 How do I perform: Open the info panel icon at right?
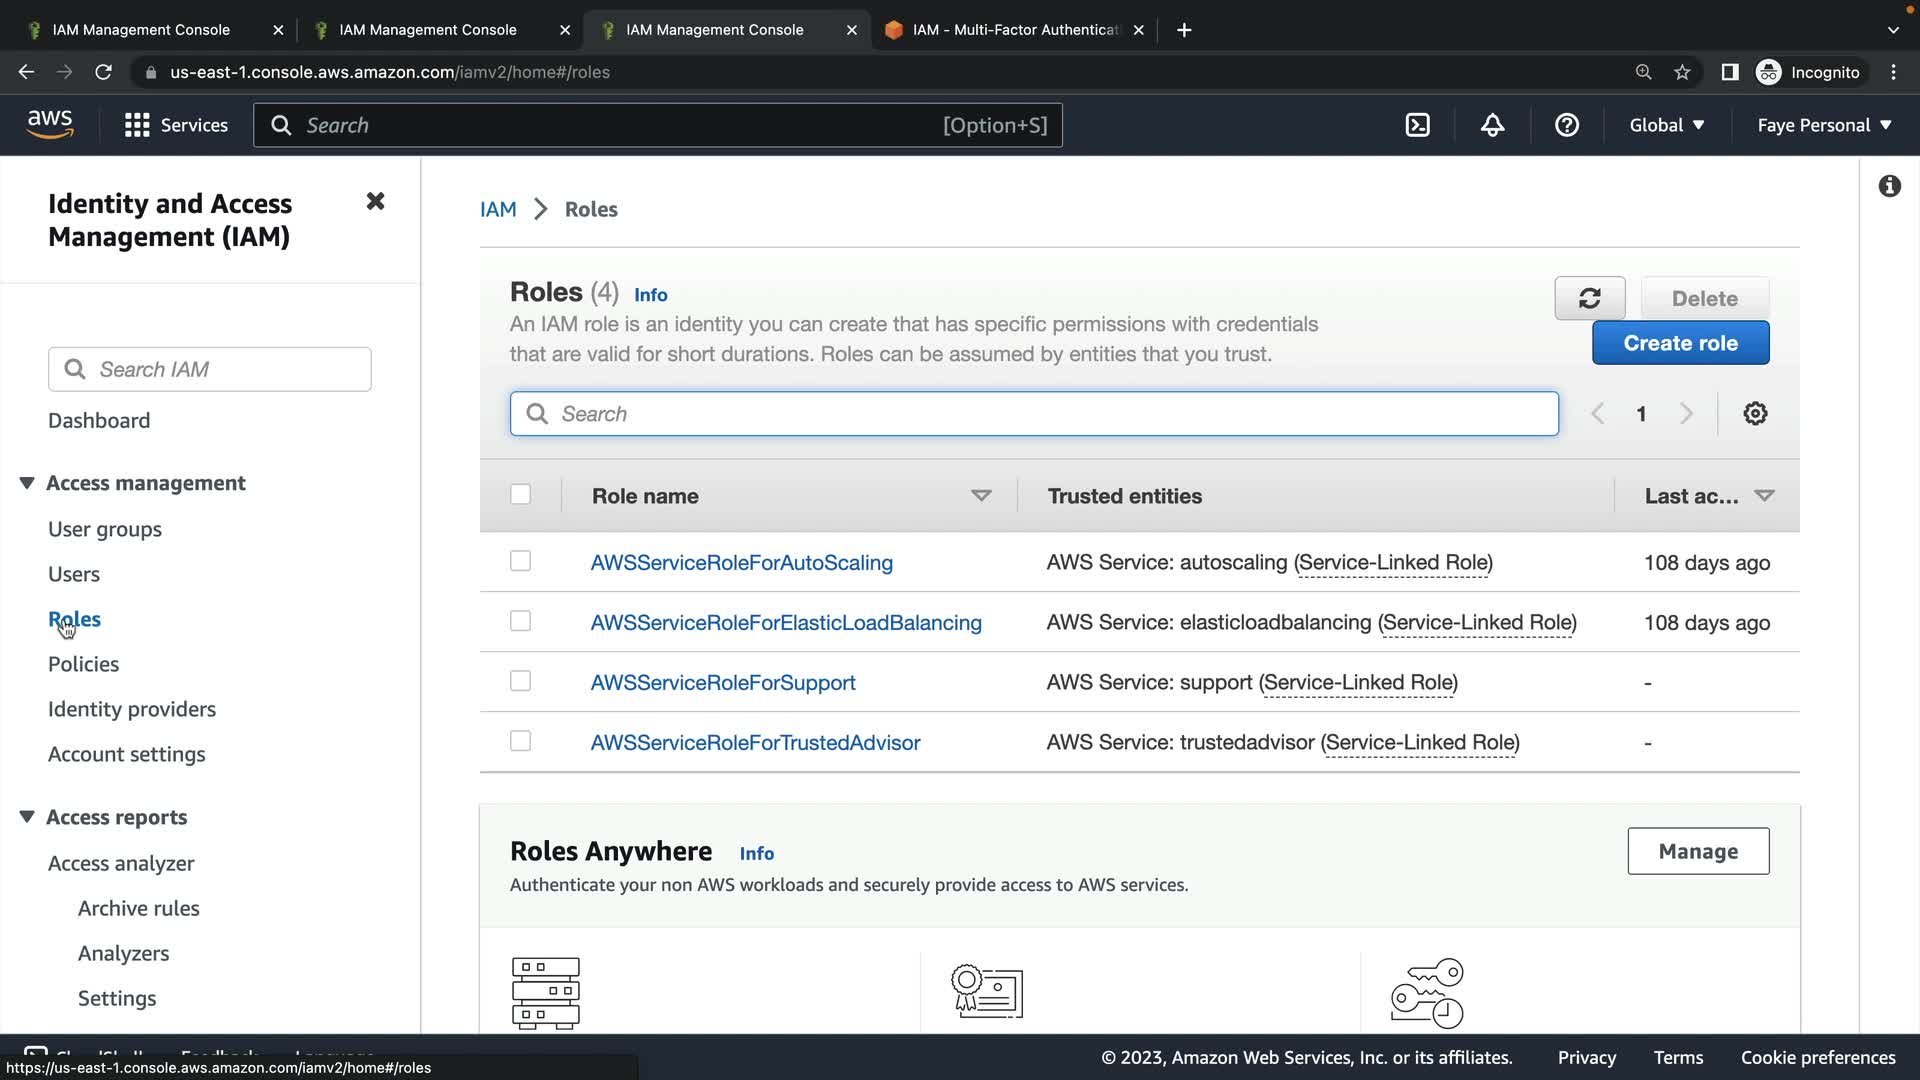click(x=1889, y=186)
